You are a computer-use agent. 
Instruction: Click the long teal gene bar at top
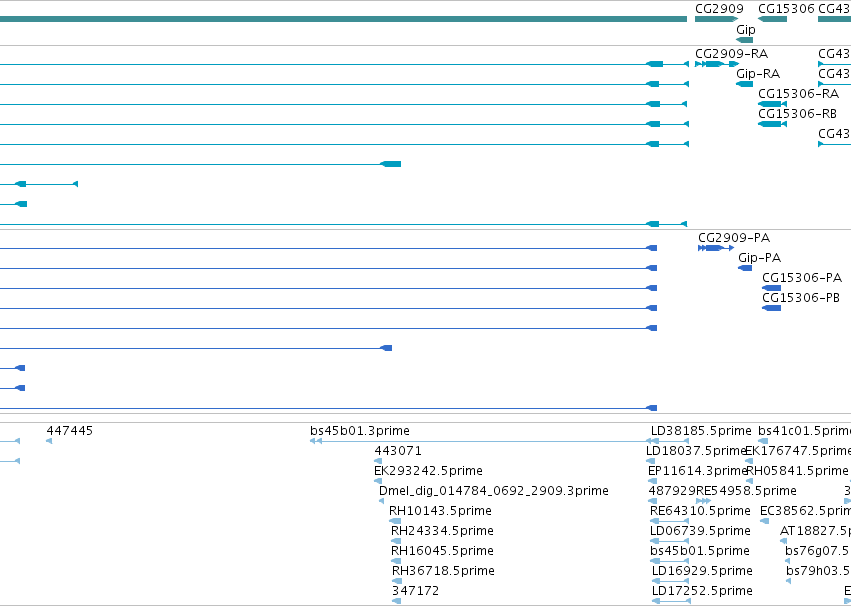[x=343, y=20]
